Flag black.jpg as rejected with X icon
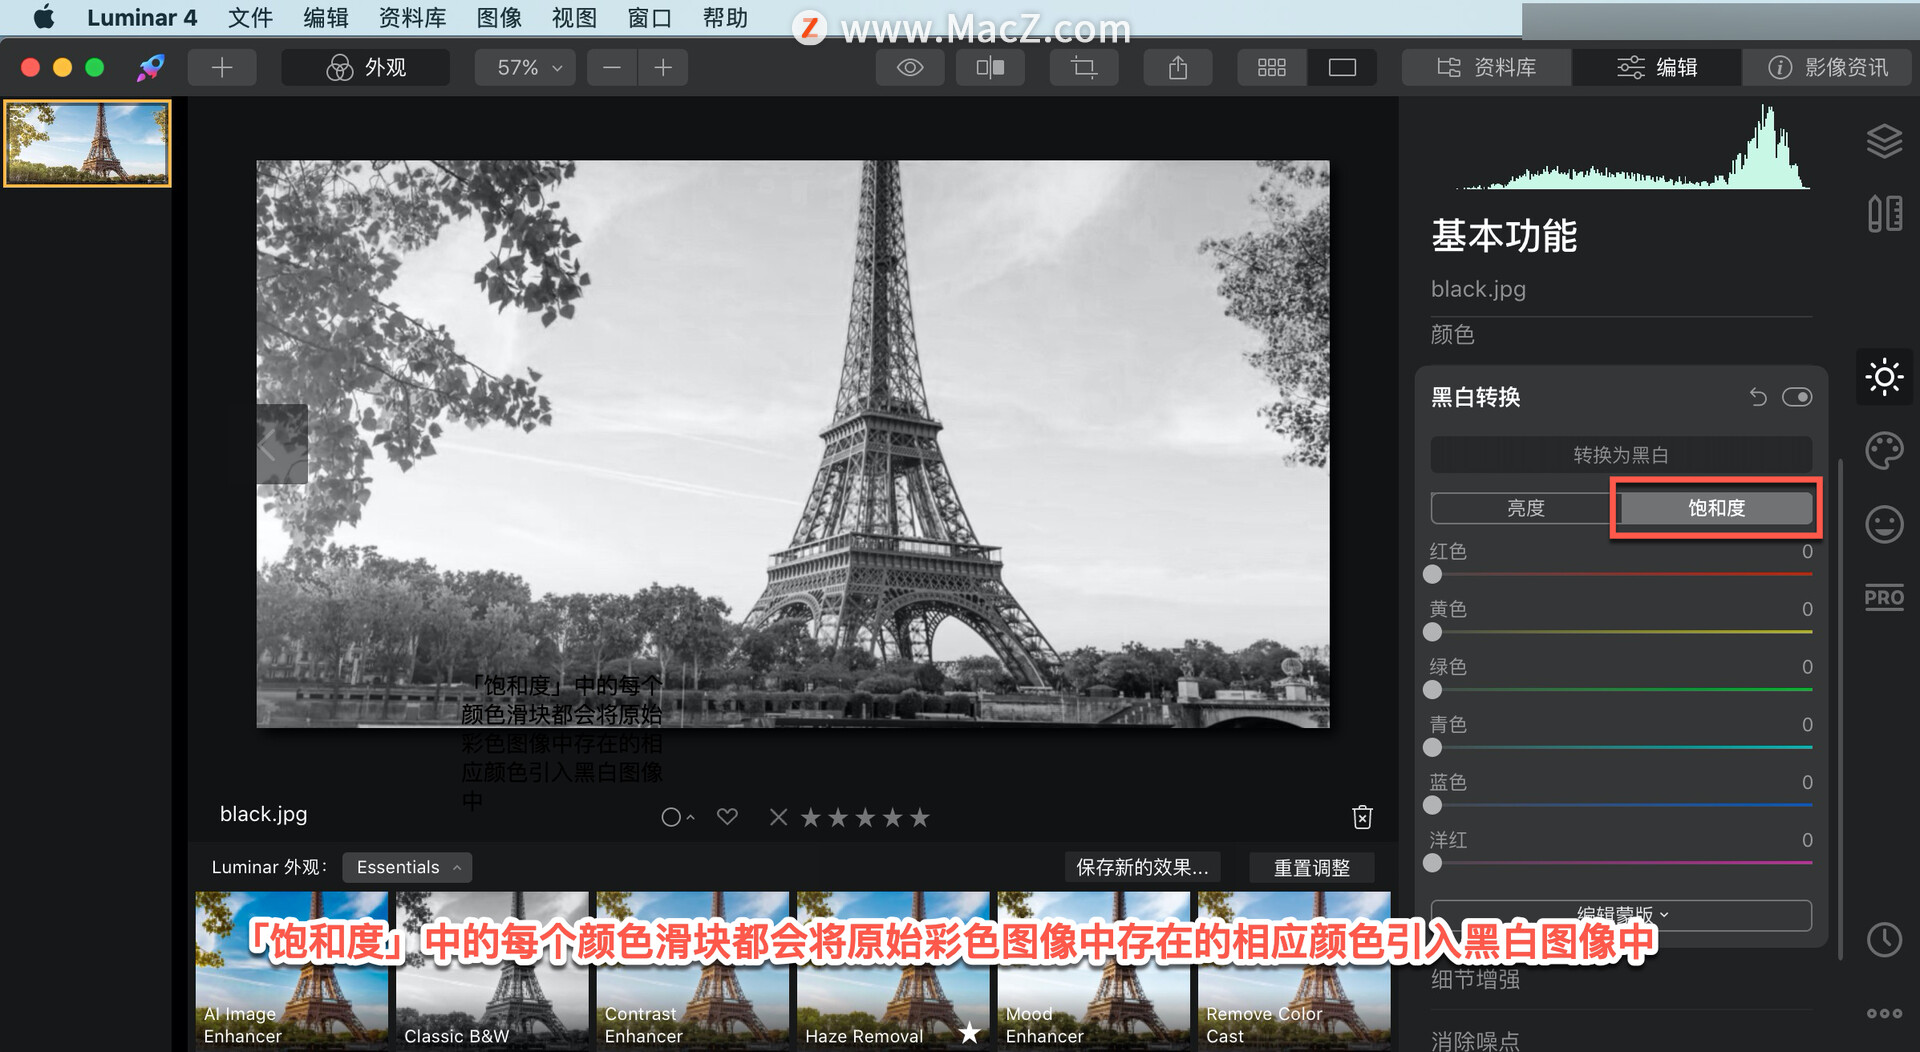The width and height of the screenshot is (1920, 1052). pyautogui.click(x=778, y=817)
